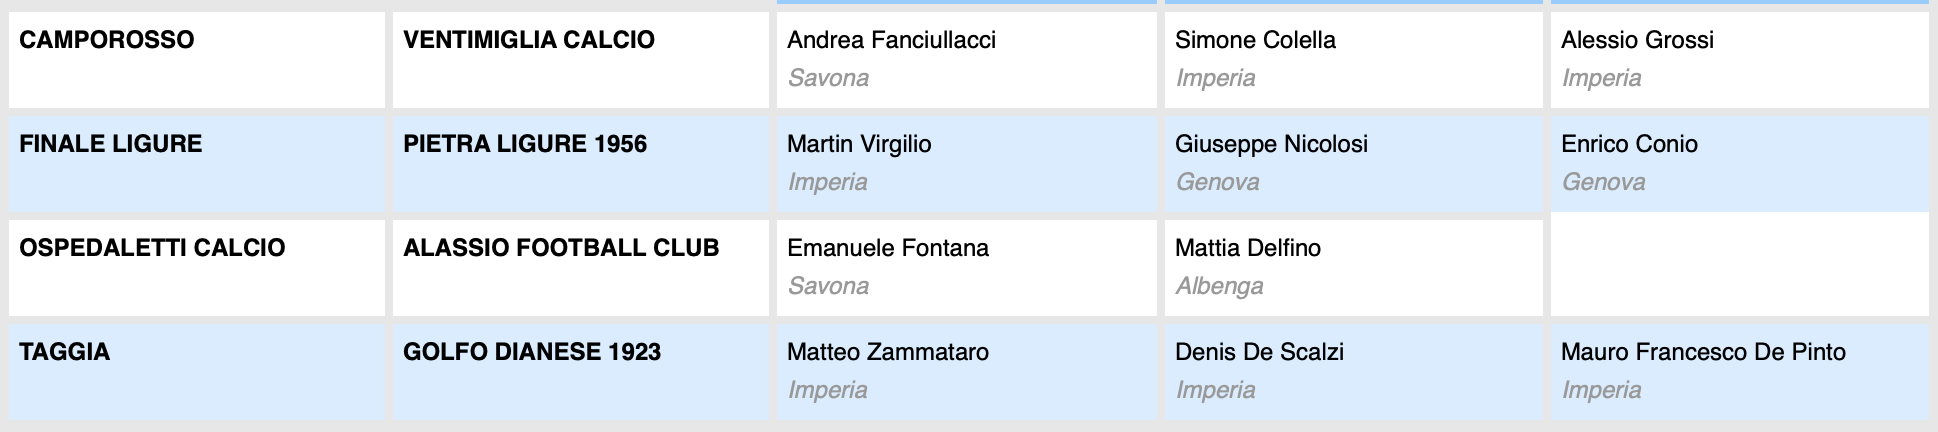Image resolution: width=1938 pixels, height=432 pixels.
Task: Click Simone Colella assistant name
Action: coord(1255,40)
